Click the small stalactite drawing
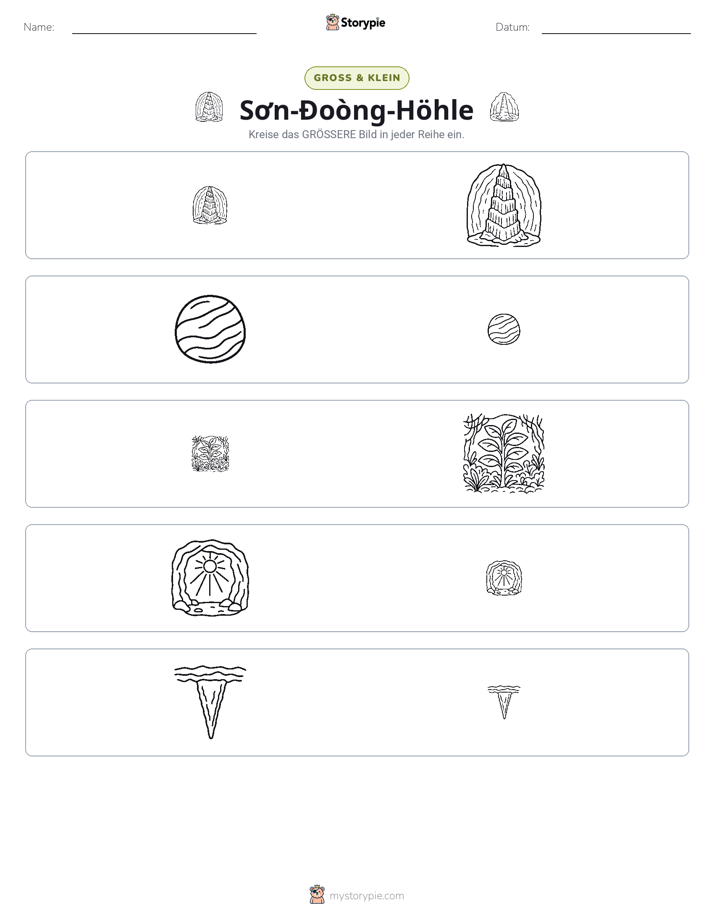This screenshot has height=924, width=714. pyautogui.click(x=504, y=702)
